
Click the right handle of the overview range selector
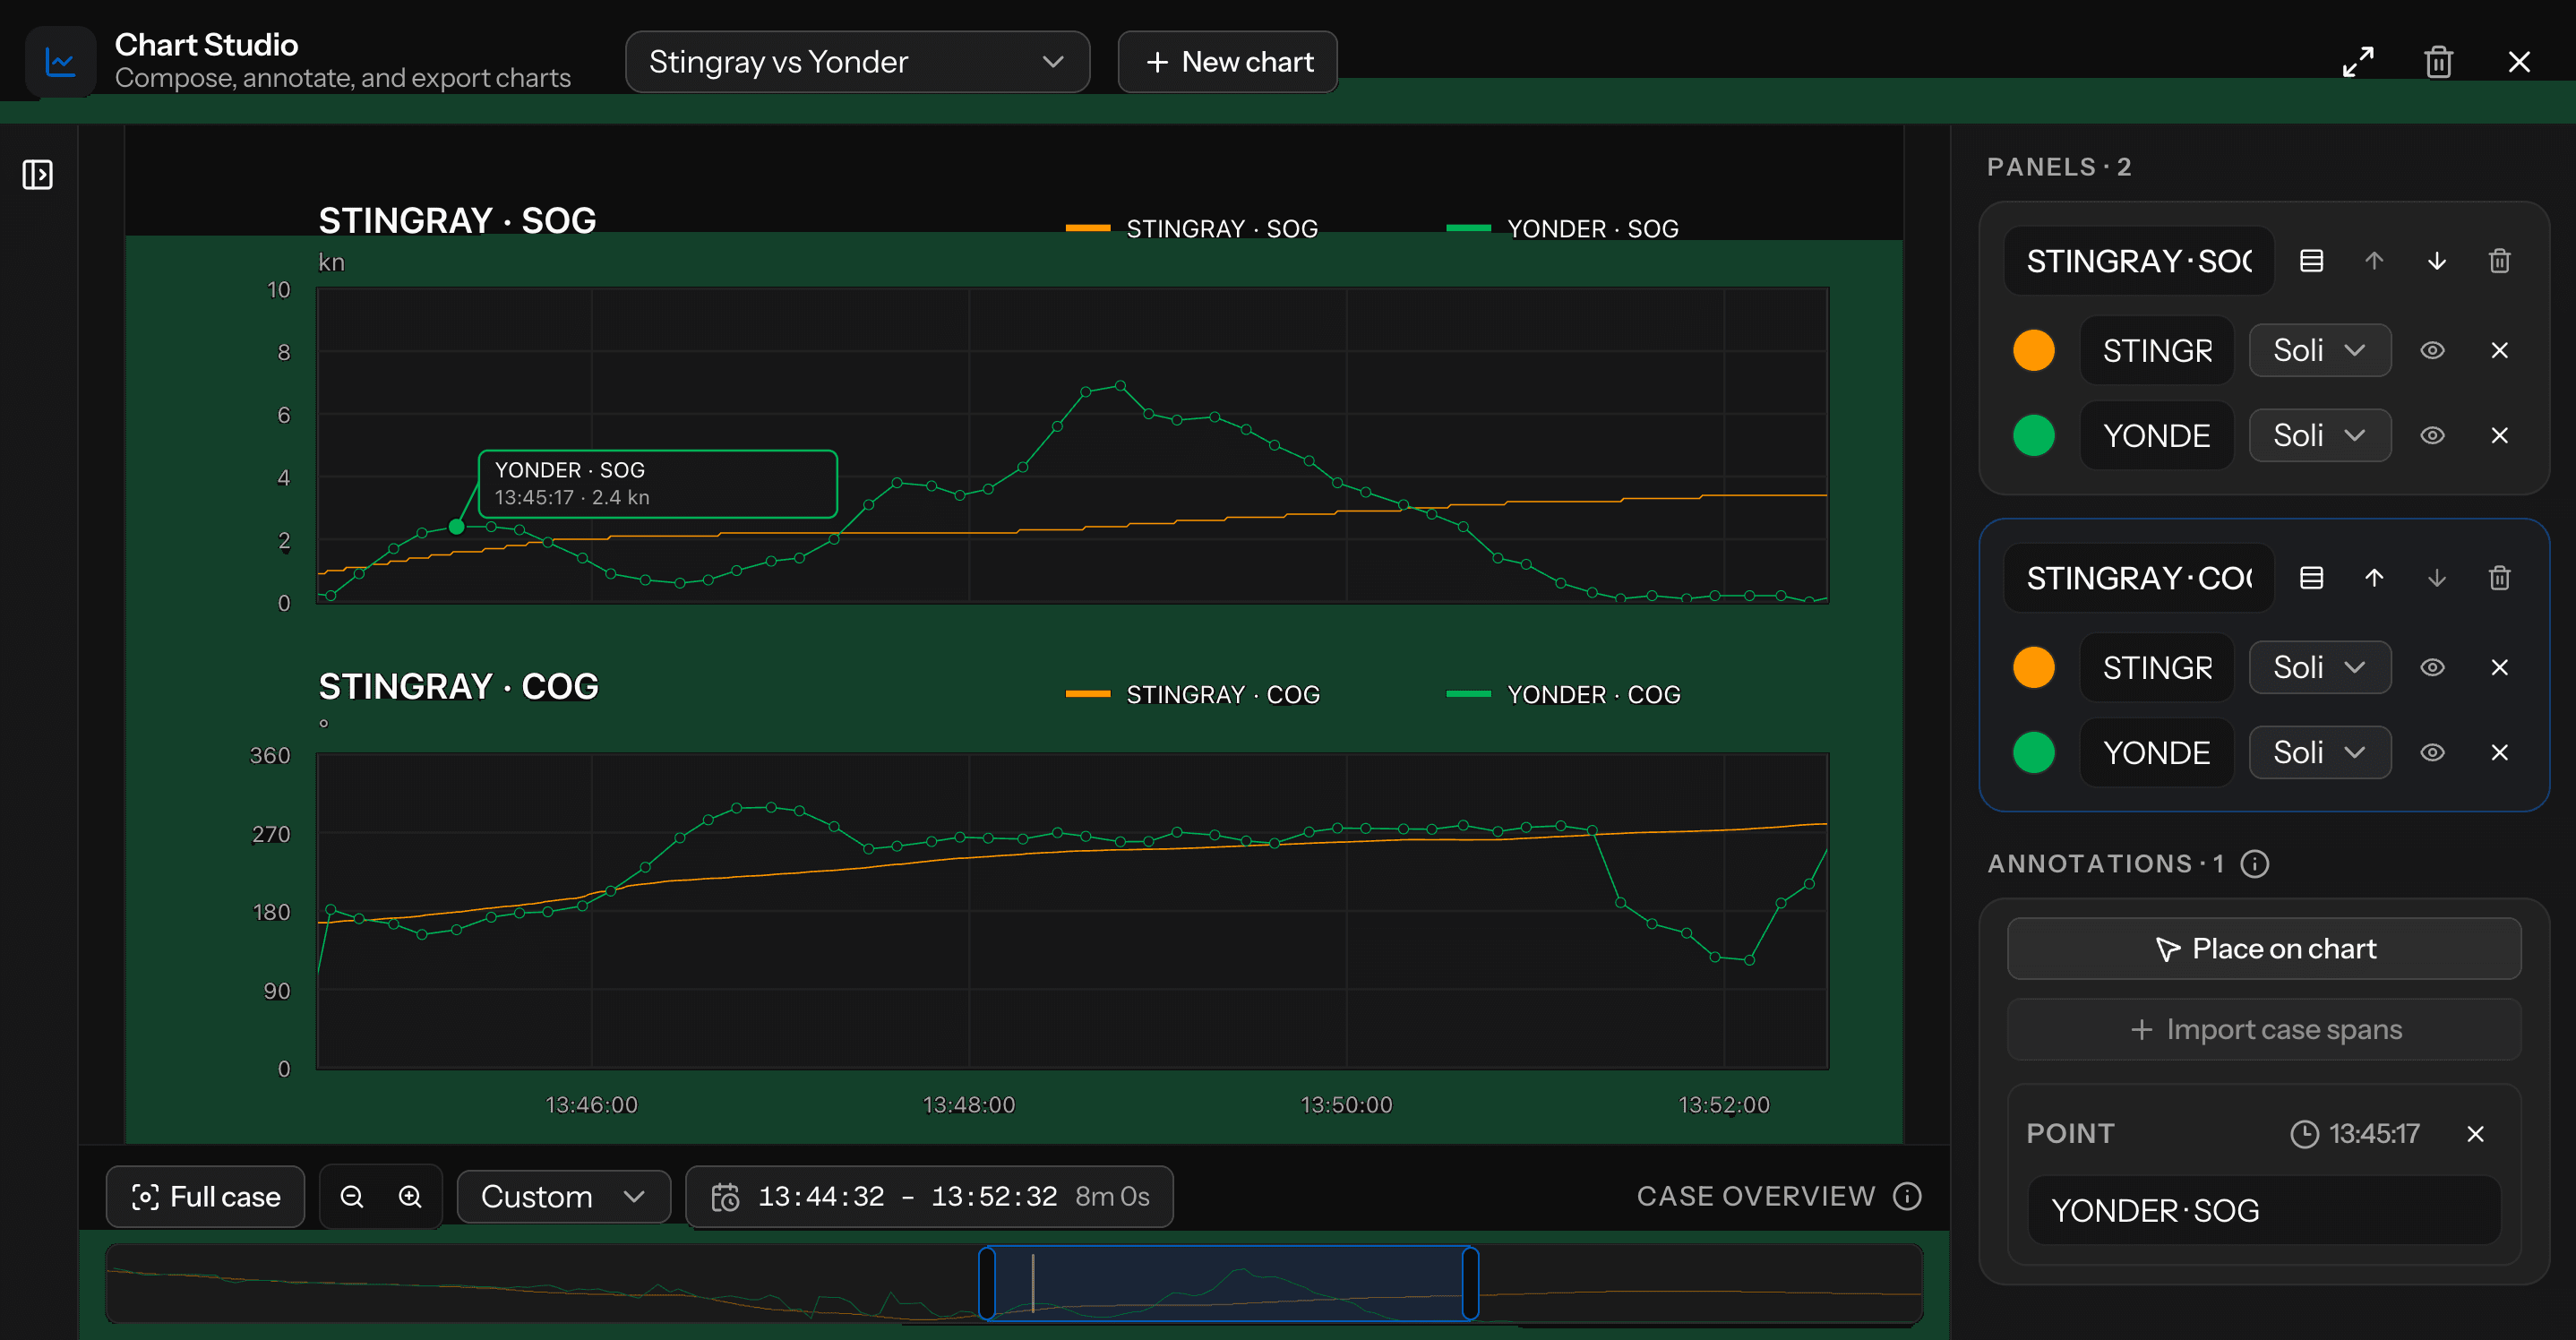[x=1470, y=1284]
